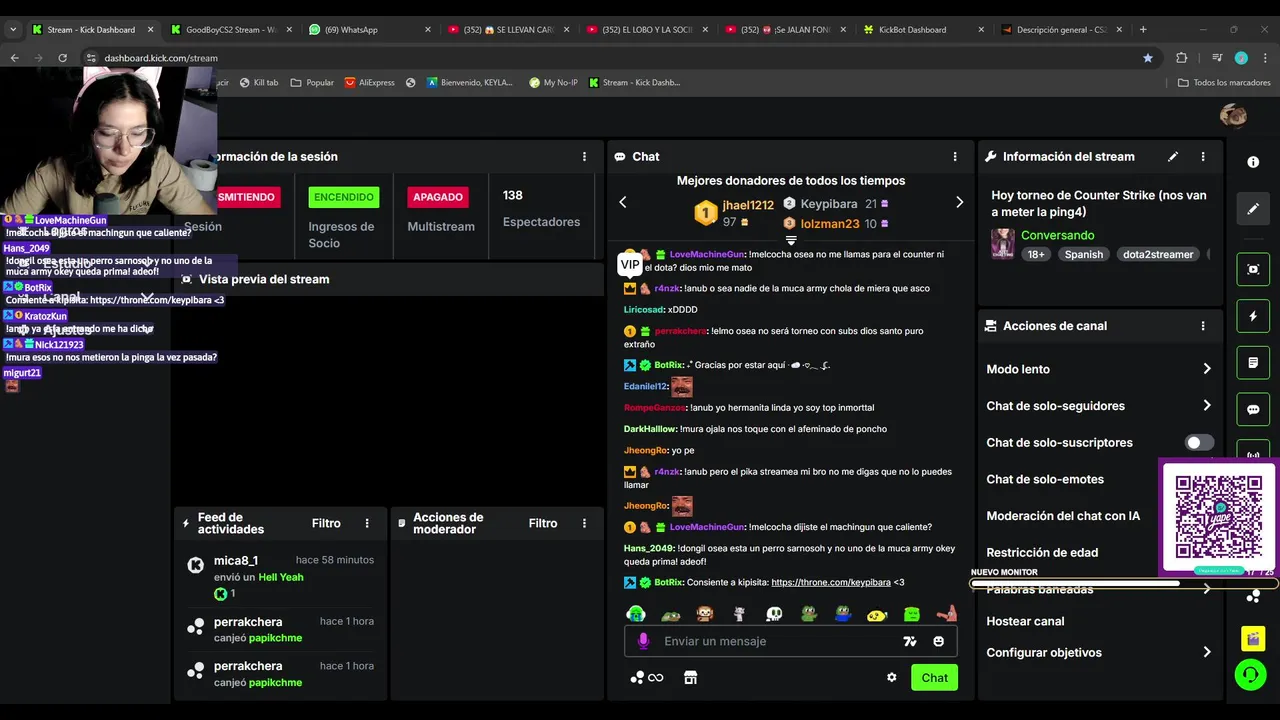1280x720 pixels.
Task: Open Acciones de moderador three-dot menu
Action: click(x=584, y=523)
